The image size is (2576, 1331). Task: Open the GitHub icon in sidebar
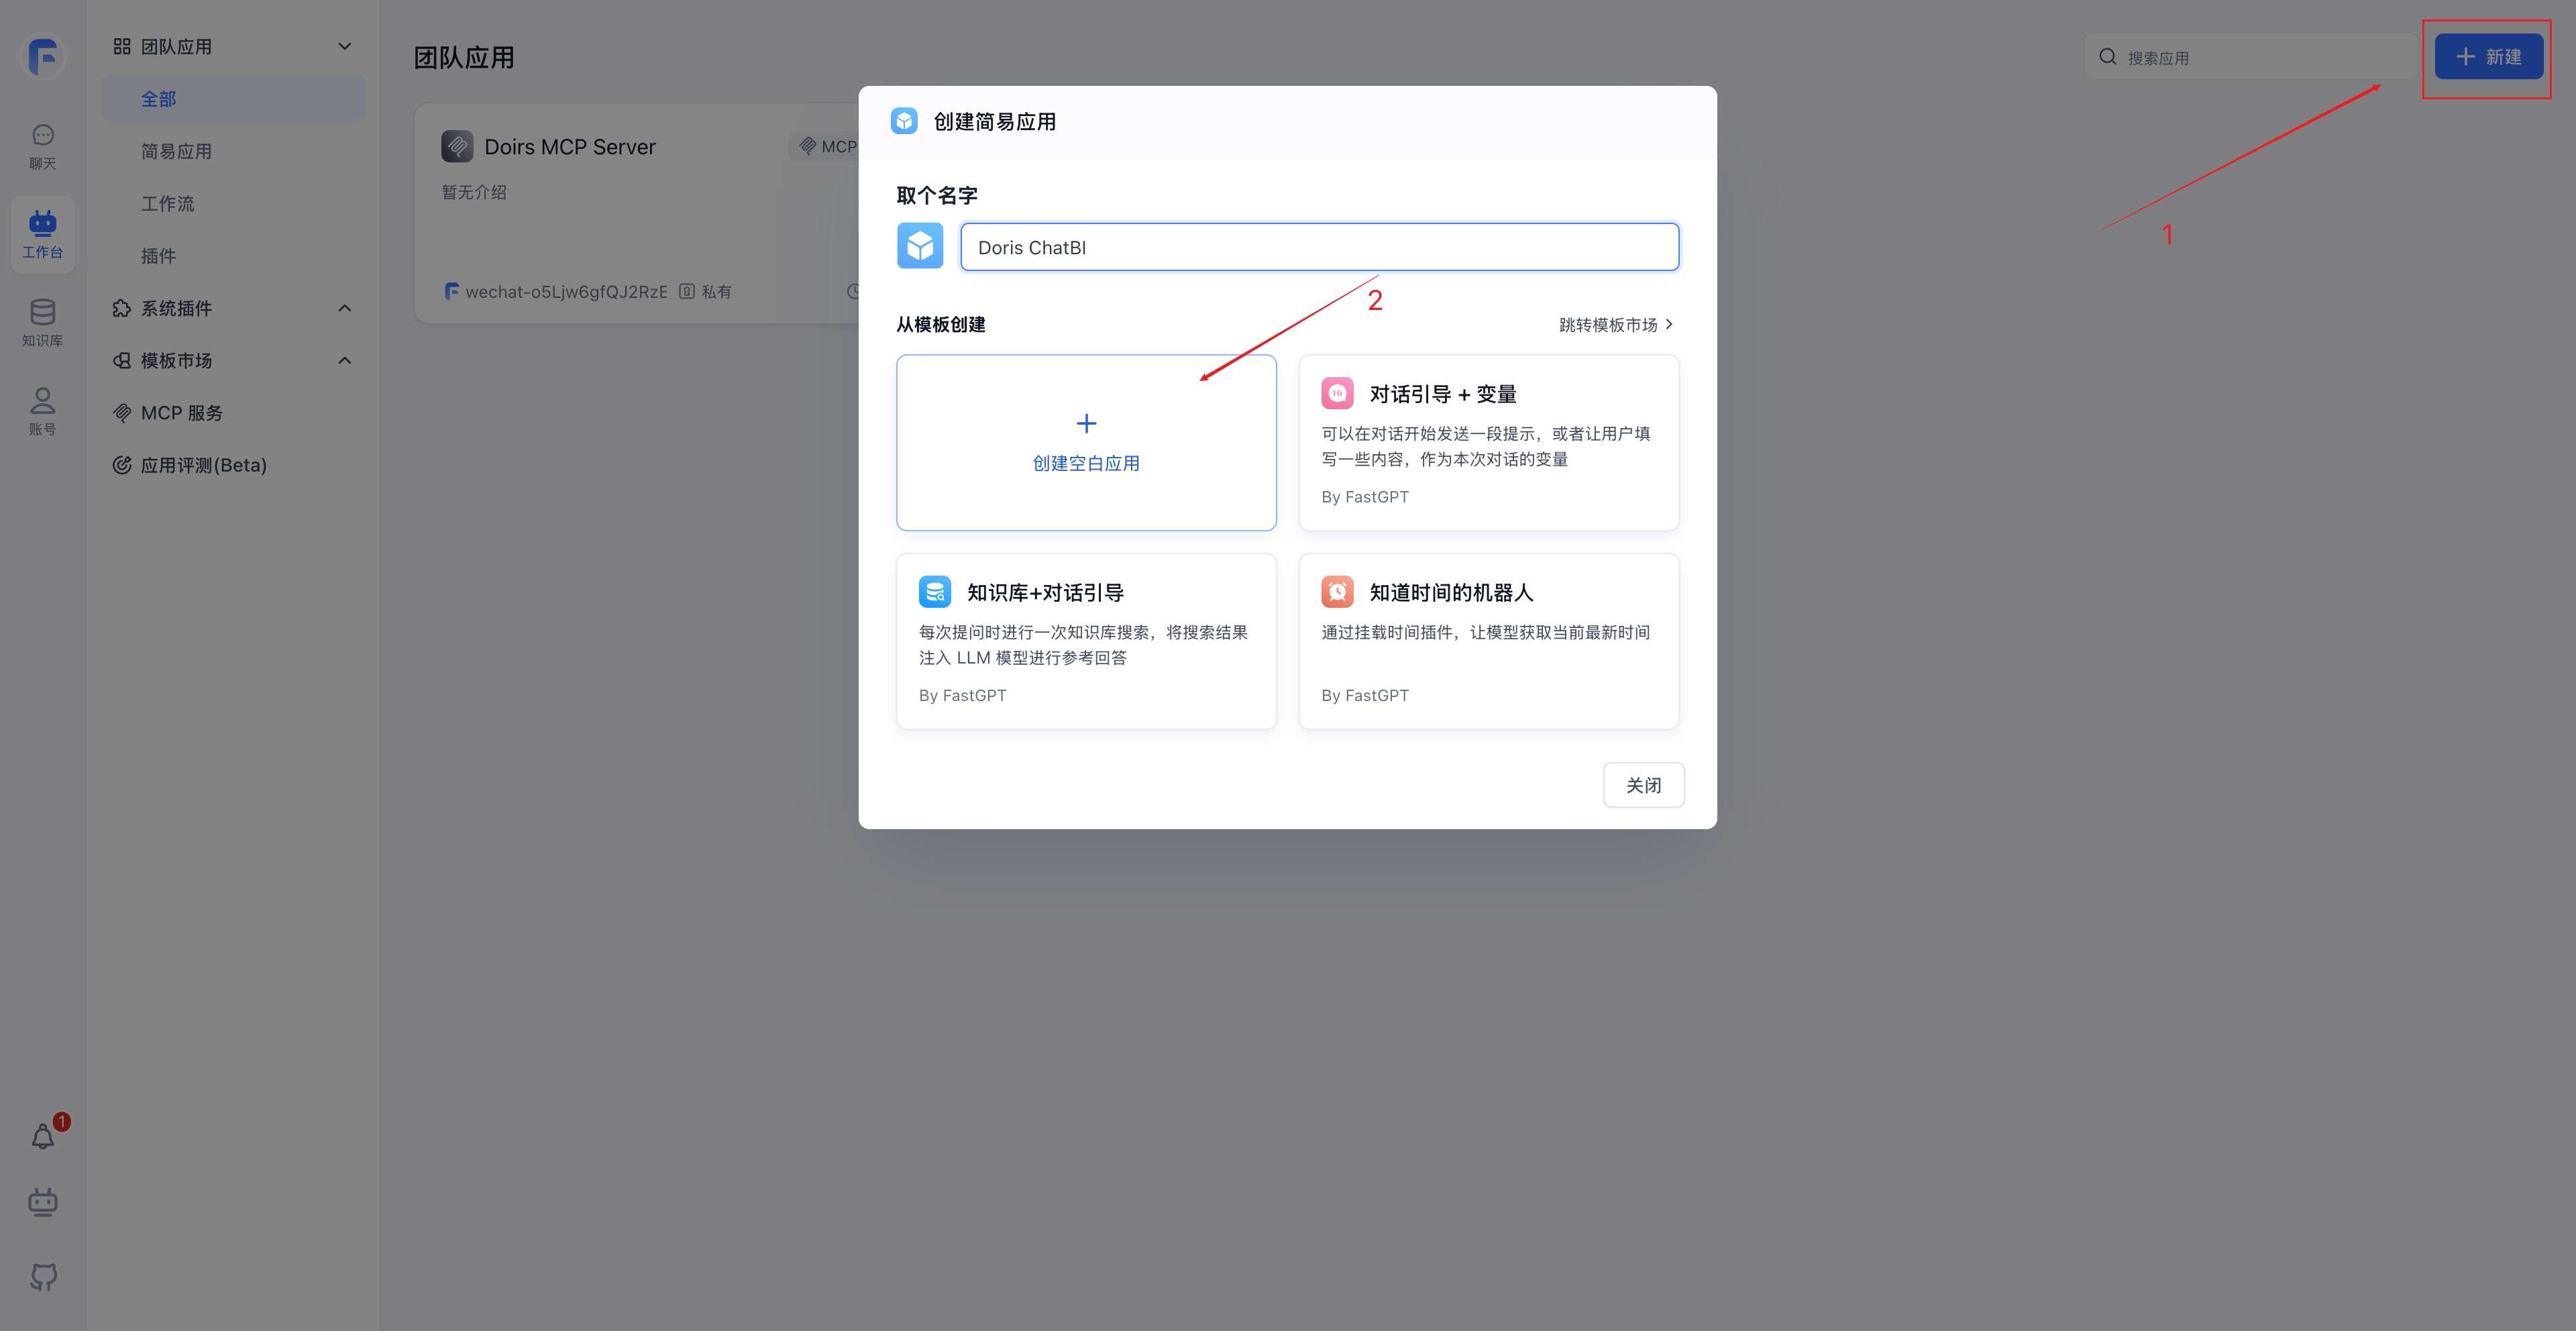[x=42, y=1276]
